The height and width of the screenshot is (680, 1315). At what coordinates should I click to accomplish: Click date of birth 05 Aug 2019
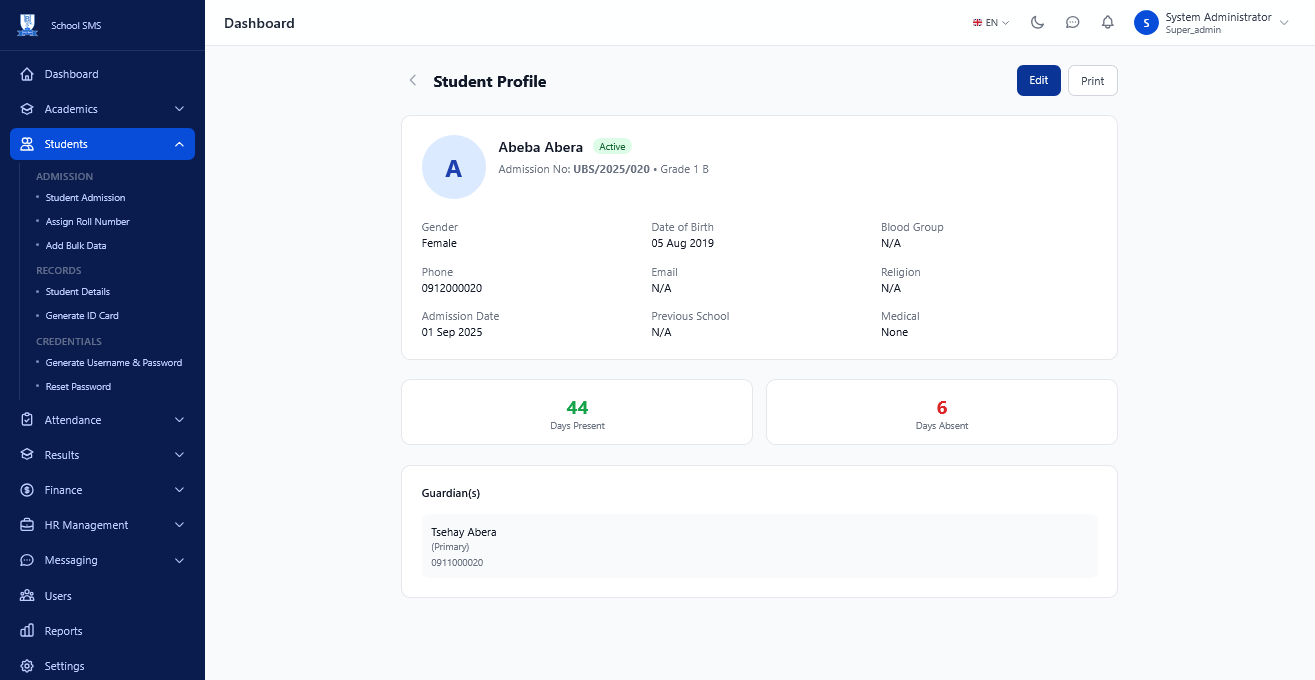(683, 243)
